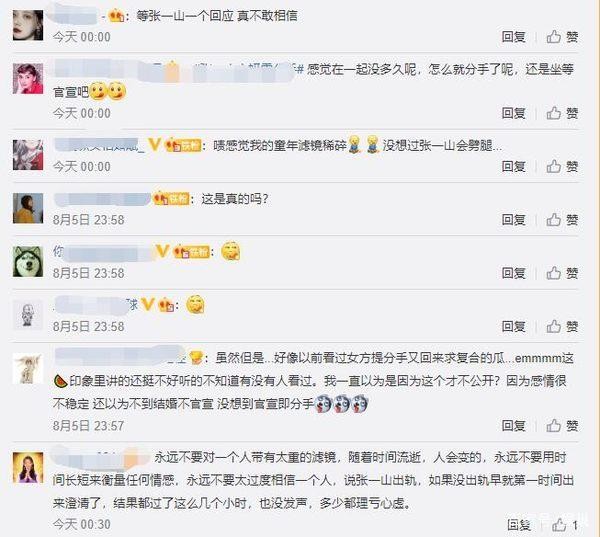600x537 pixels.
Task: Click the red-clothed woman avatar
Action: pos(28,79)
